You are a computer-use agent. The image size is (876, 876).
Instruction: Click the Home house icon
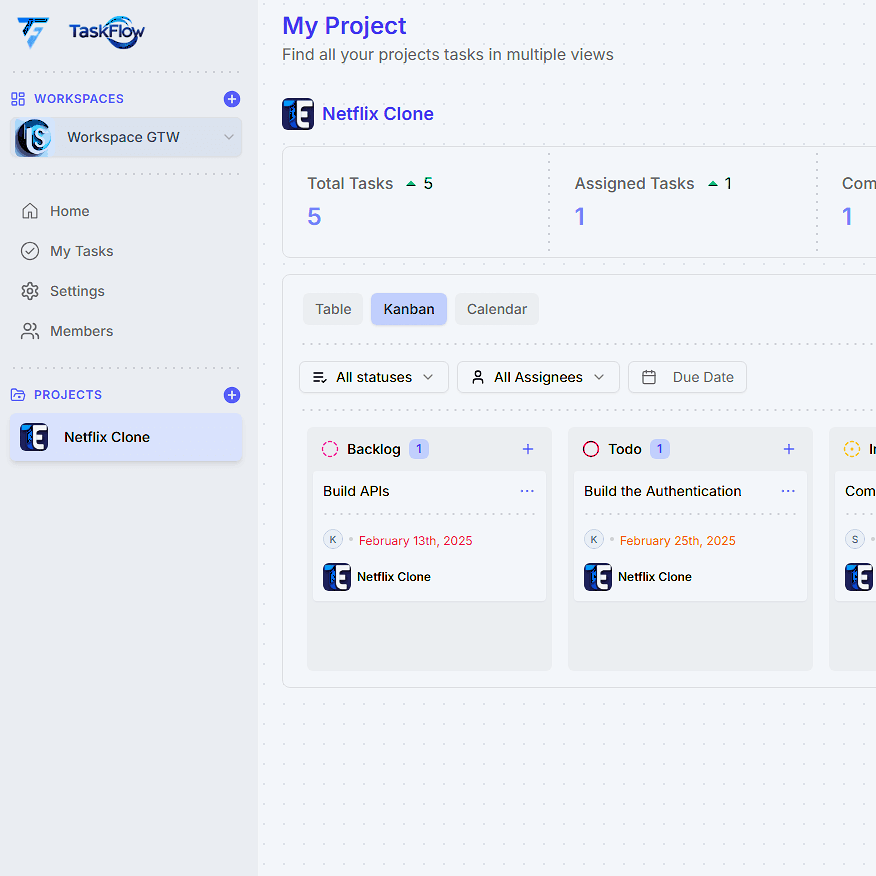coord(30,211)
